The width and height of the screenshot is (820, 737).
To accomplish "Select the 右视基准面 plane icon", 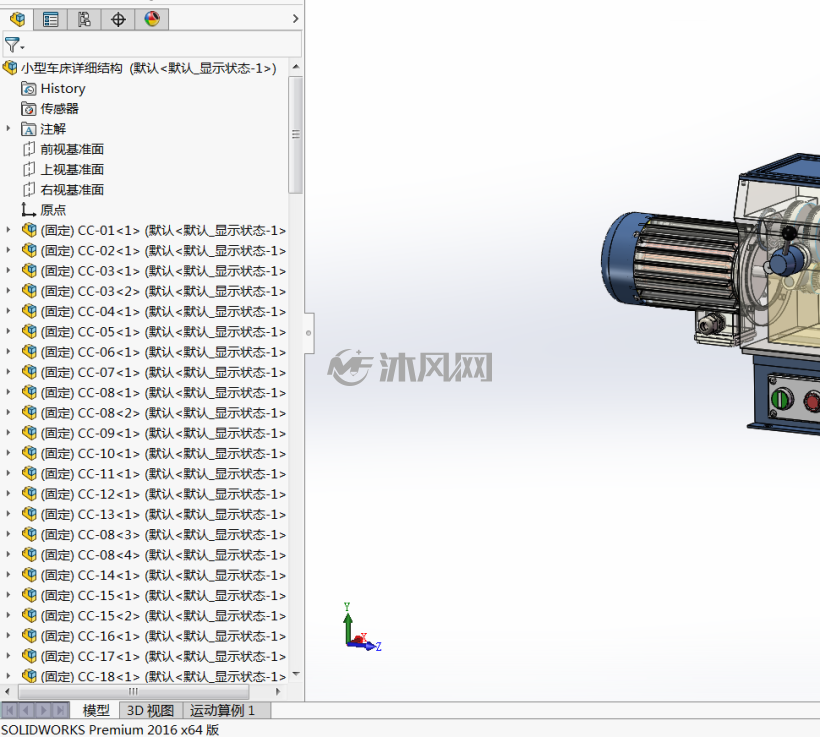I will [x=29, y=190].
